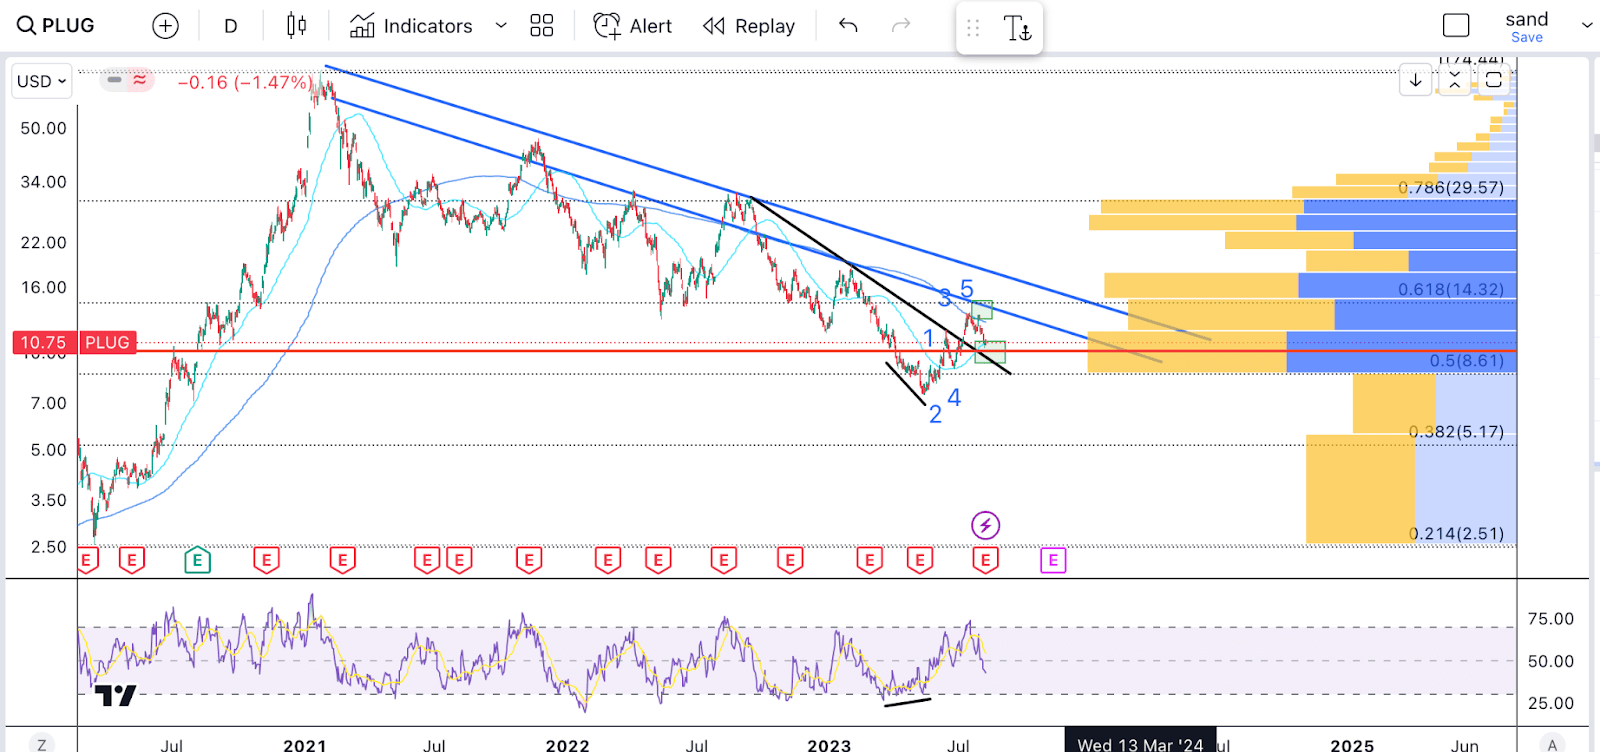Screen dimensions: 1600x752
Task: Open symbol search for PLUG
Action: [56, 26]
